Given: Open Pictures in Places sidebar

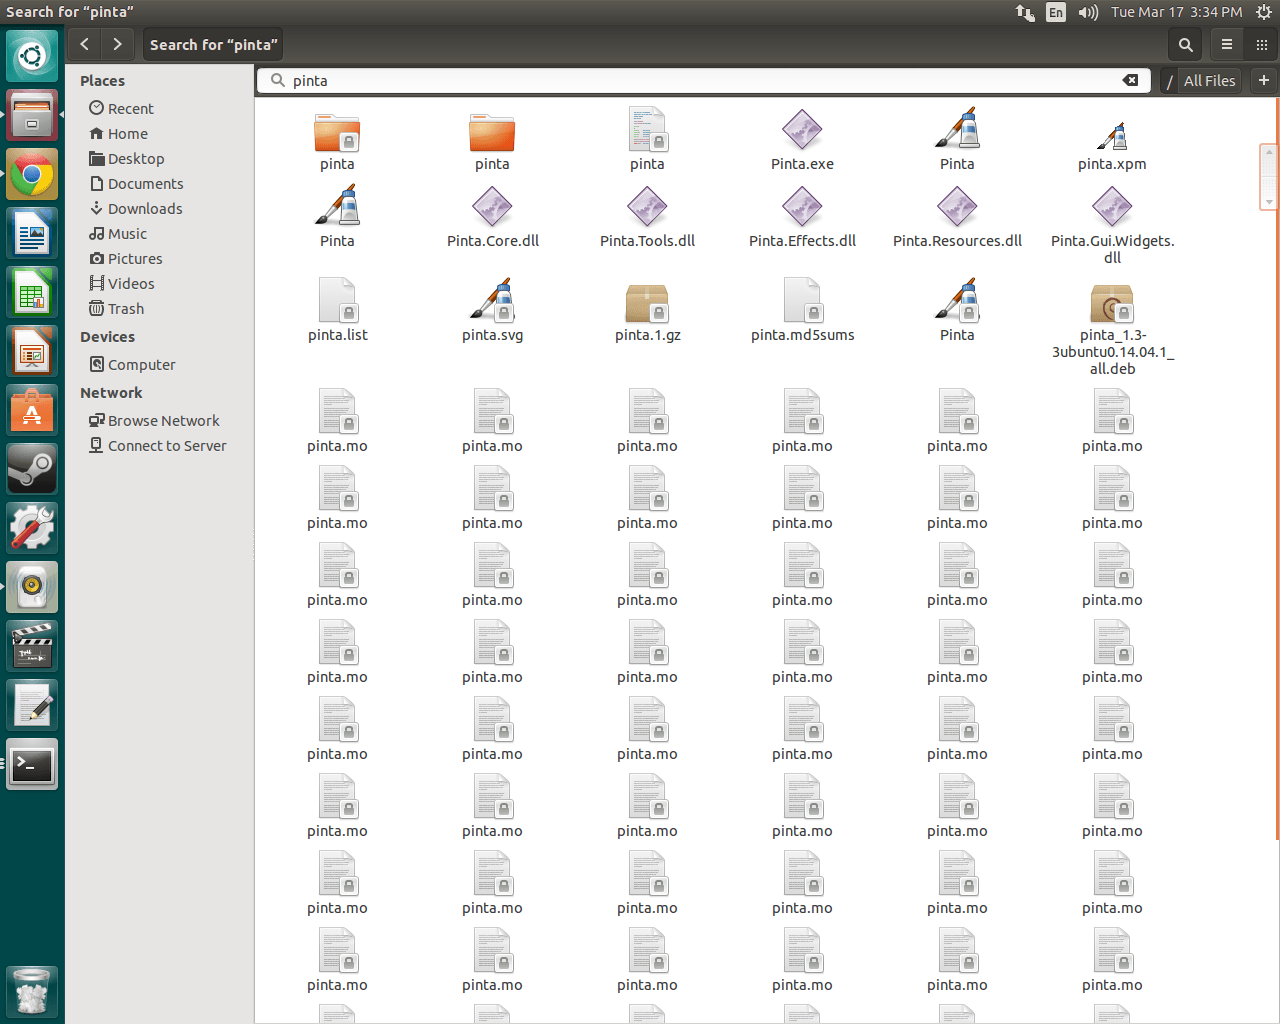Looking at the screenshot, I should (134, 258).
